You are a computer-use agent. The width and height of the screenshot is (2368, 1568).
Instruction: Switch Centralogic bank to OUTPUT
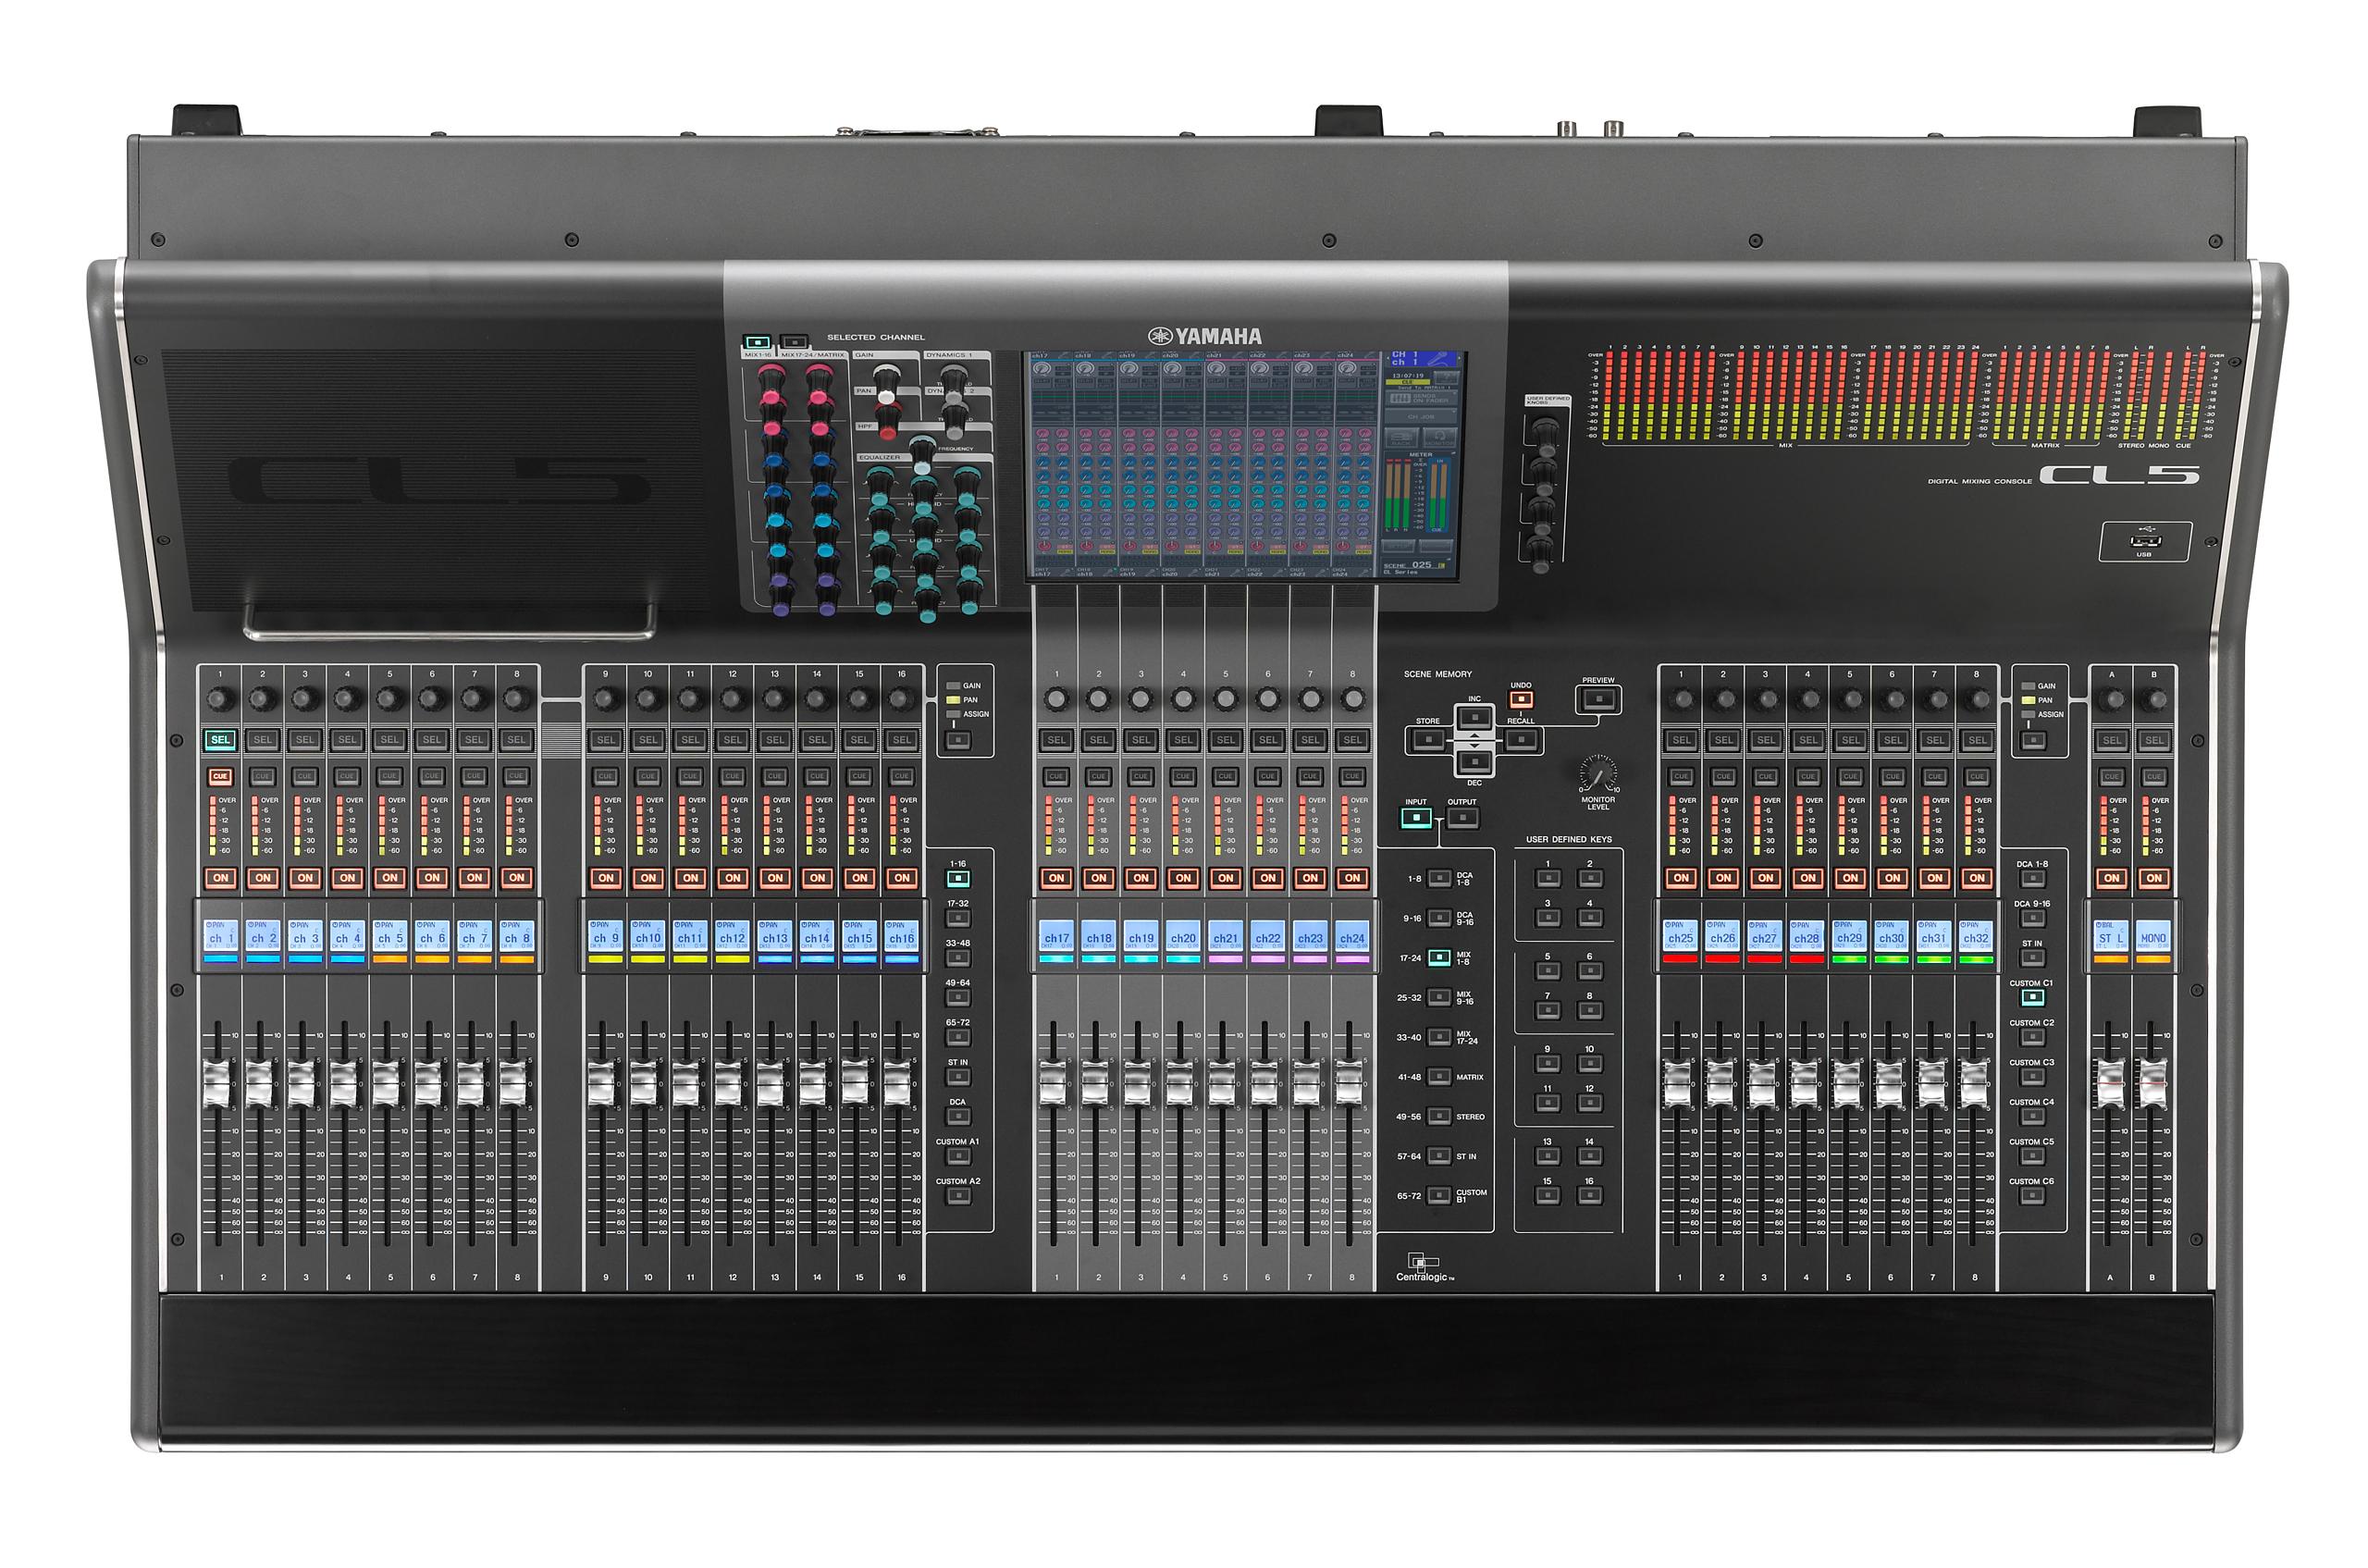[x=1462, y=818]
